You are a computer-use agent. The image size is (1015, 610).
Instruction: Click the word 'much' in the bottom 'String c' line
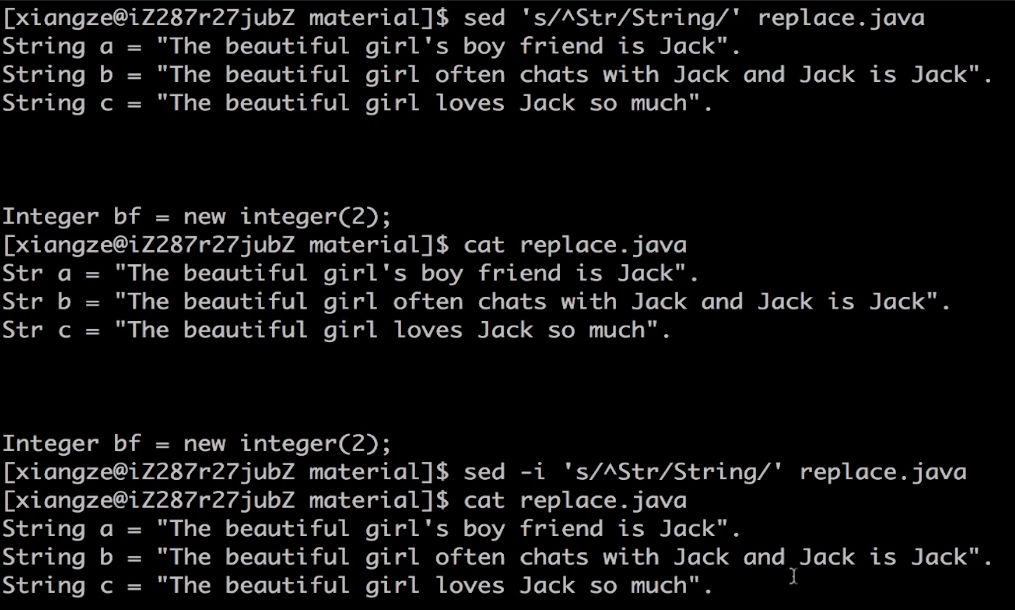pos(658,585)
